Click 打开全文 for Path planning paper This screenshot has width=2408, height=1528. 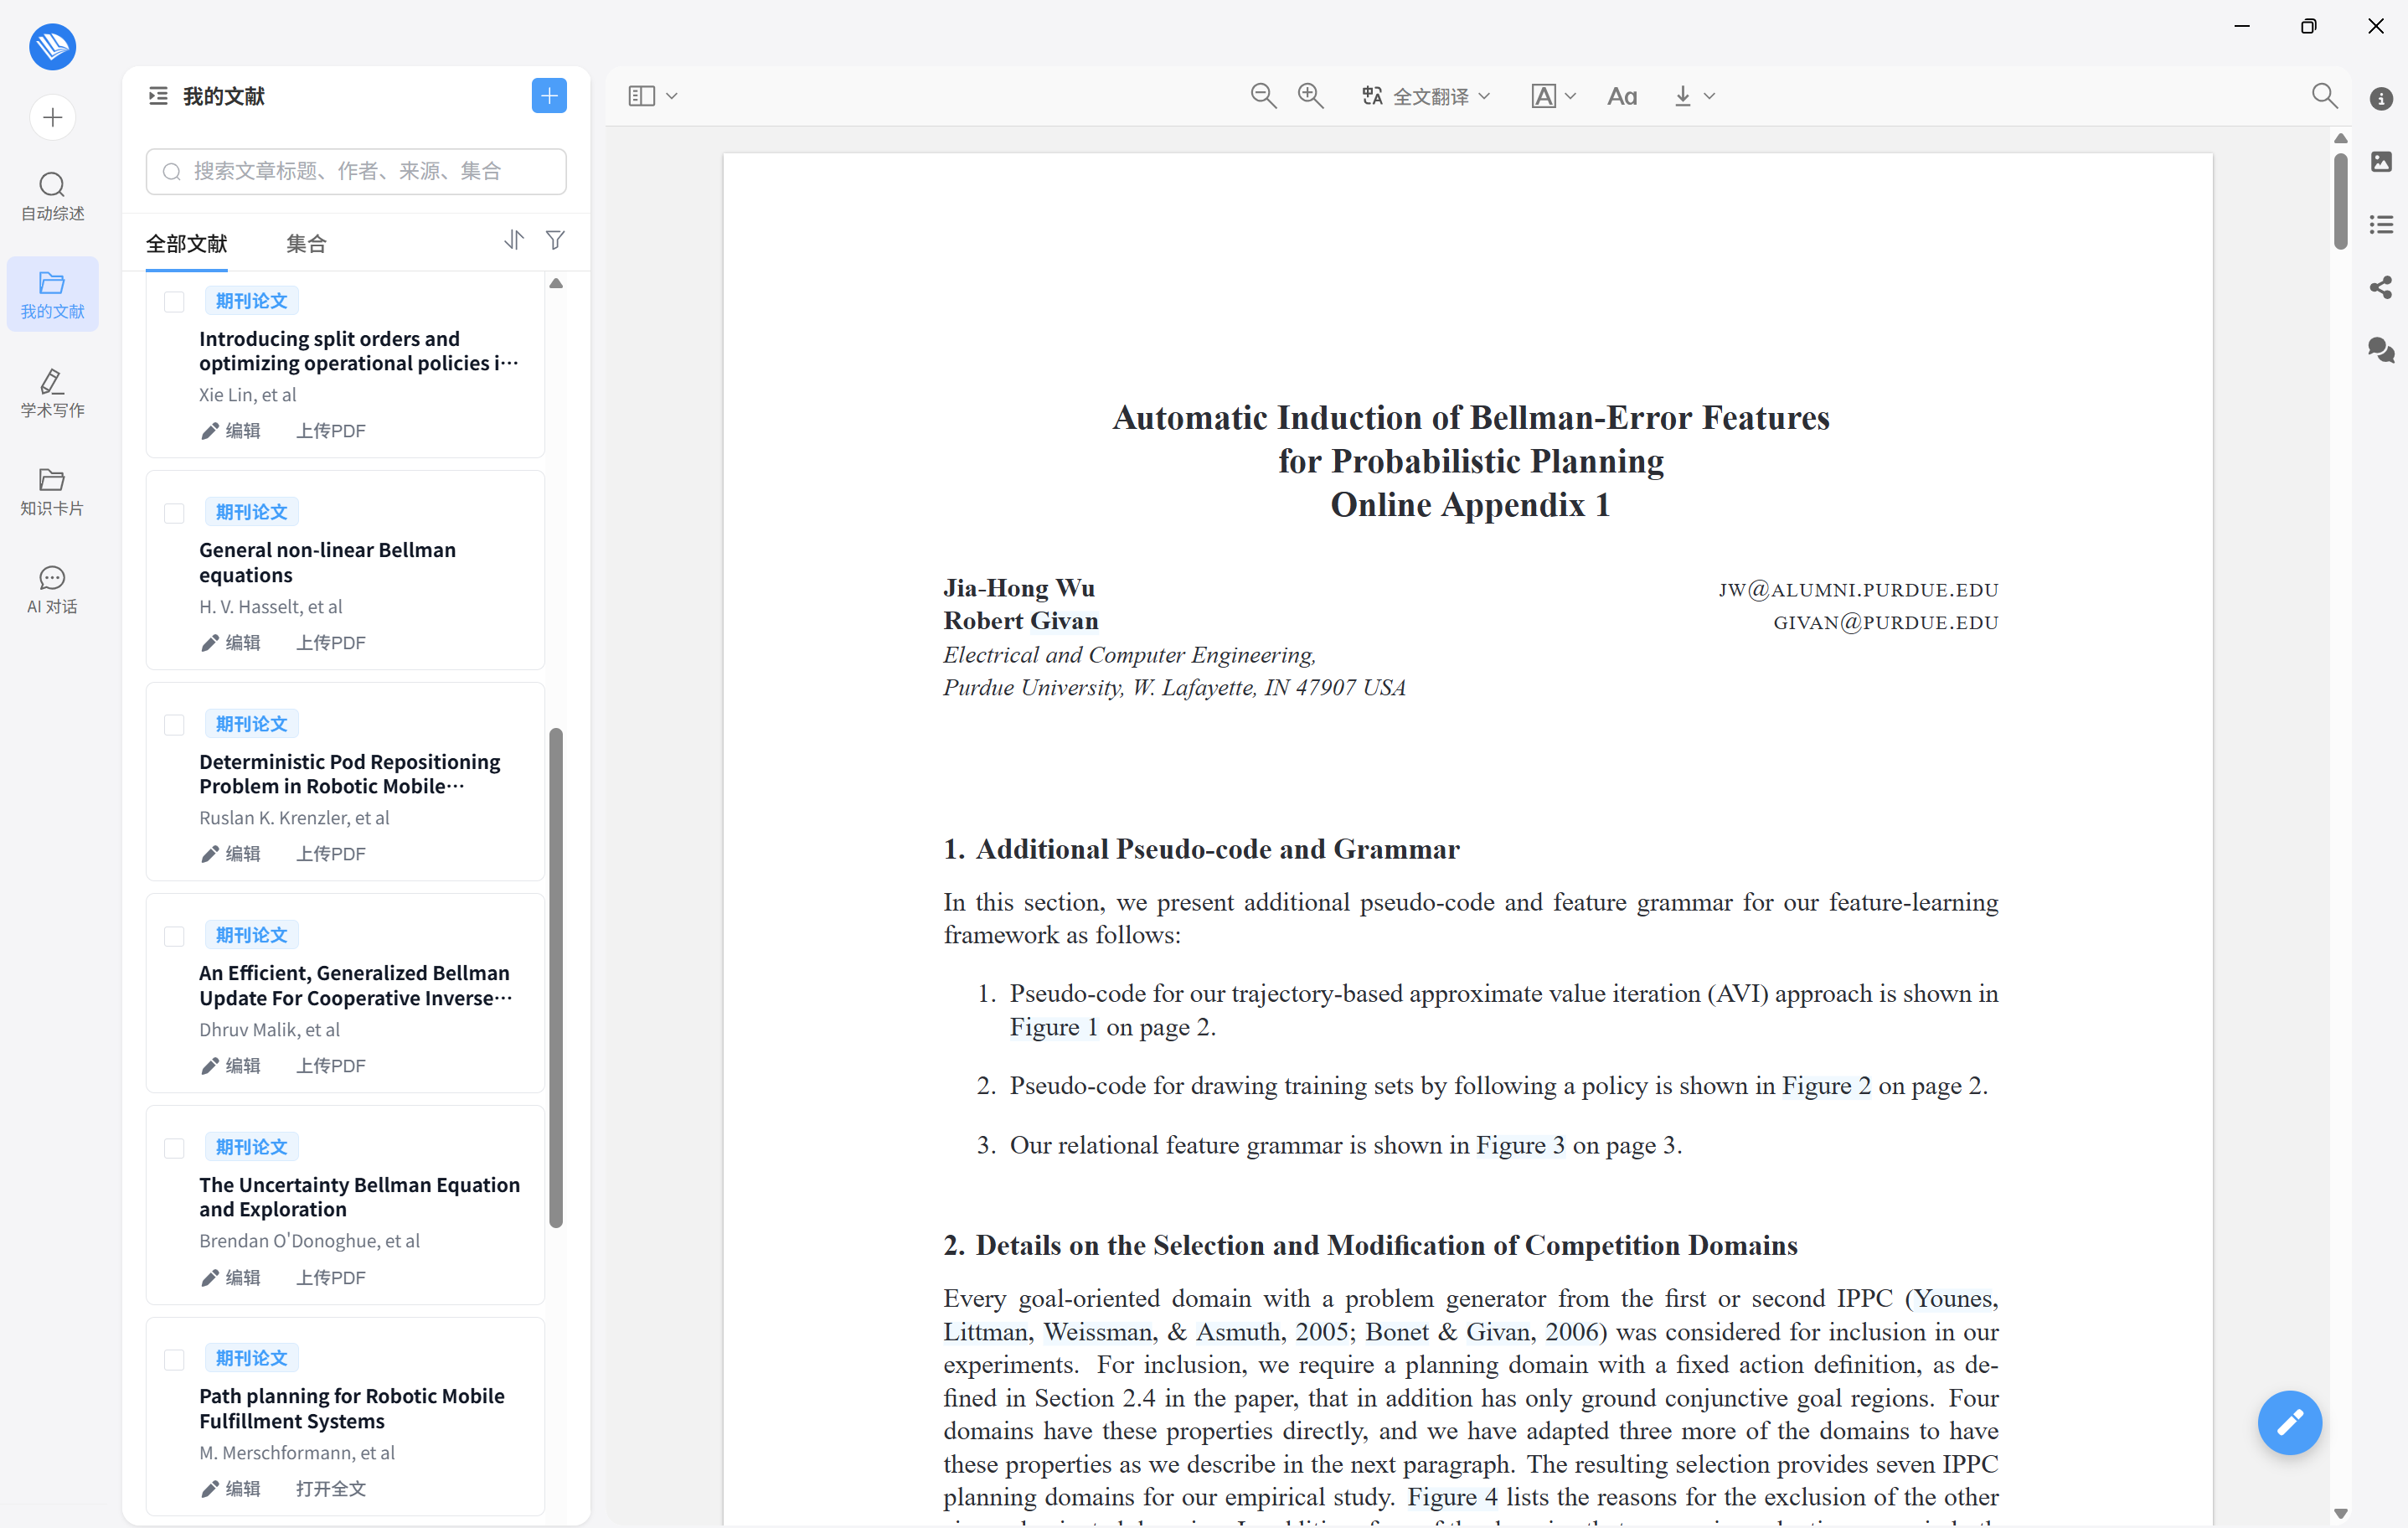(331, 1488)
